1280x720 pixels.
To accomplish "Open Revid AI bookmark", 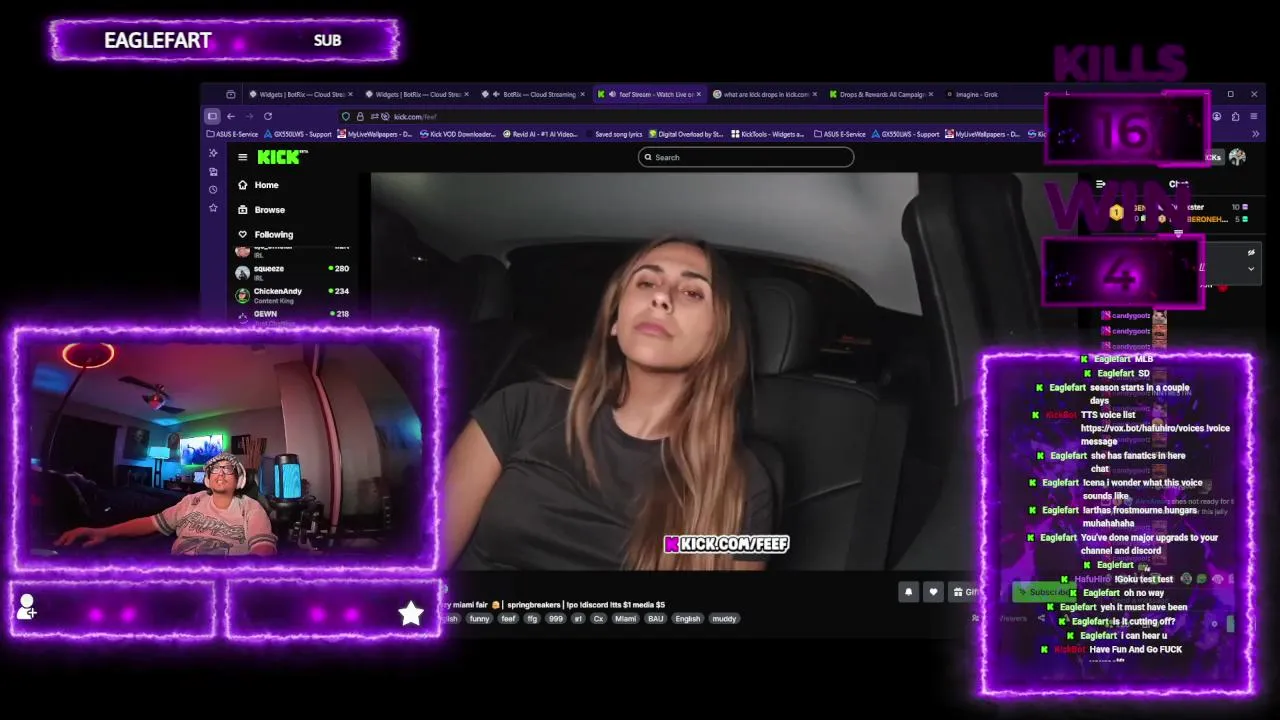I will pos(541,134).
